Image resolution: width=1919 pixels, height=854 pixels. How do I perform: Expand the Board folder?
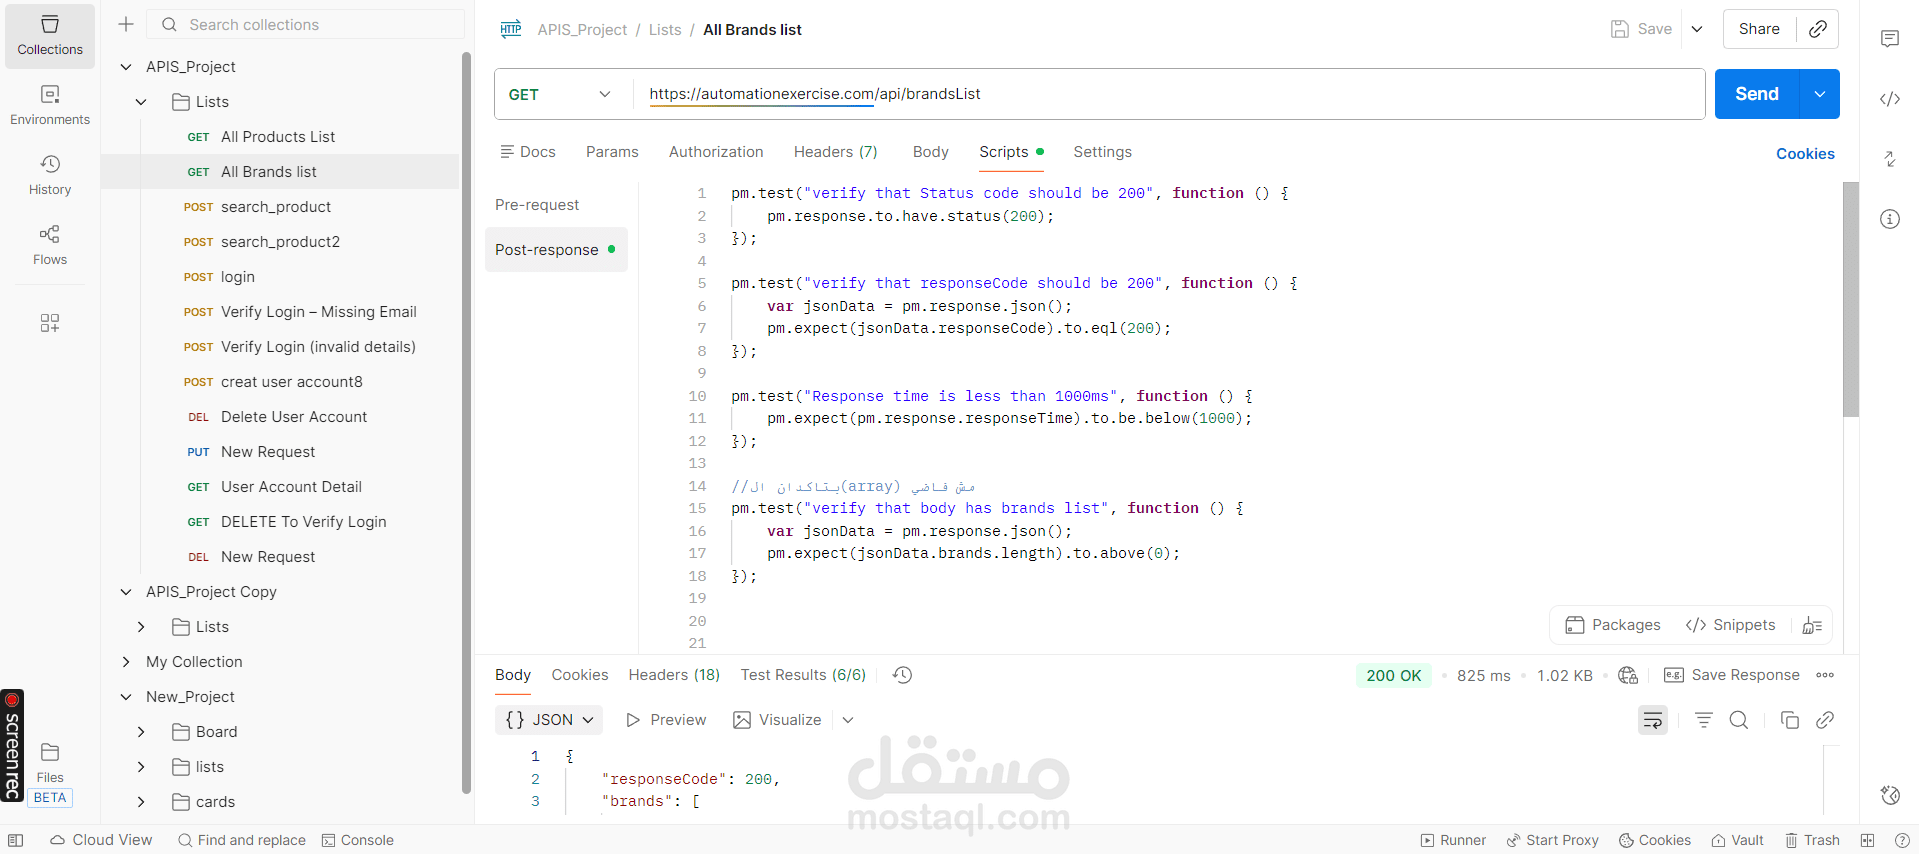141,732
